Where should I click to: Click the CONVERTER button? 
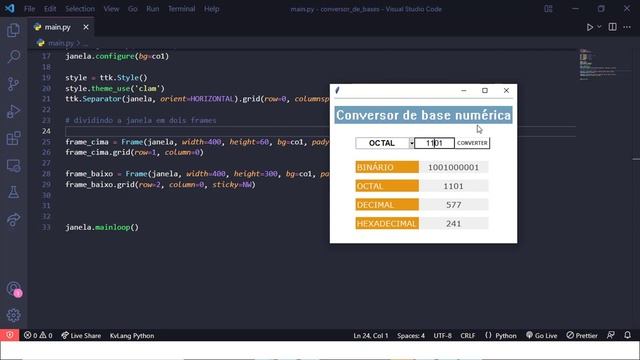472,143
